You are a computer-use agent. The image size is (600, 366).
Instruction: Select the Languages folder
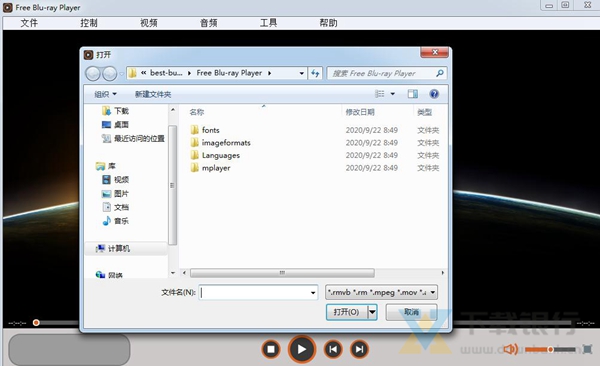[x=215, y=155]
